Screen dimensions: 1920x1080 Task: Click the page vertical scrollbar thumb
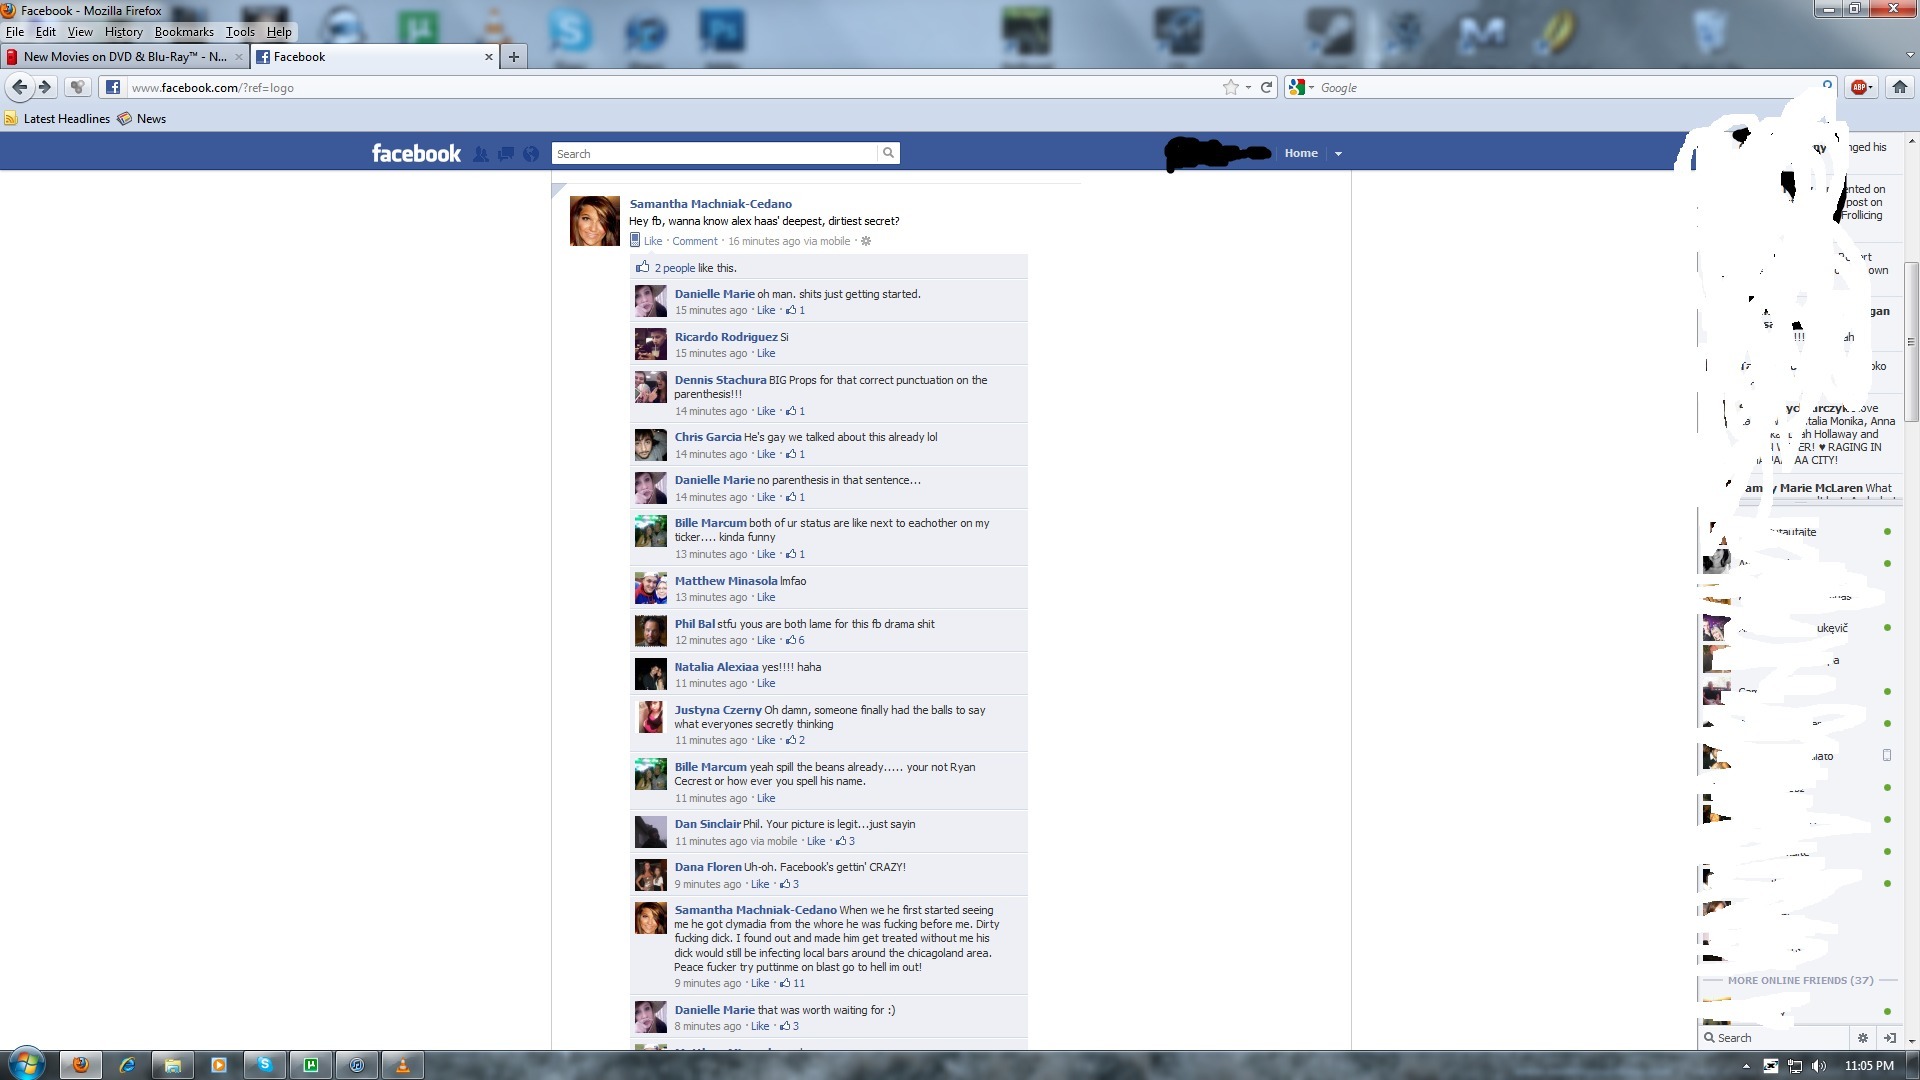click(x=1911, y=340)
